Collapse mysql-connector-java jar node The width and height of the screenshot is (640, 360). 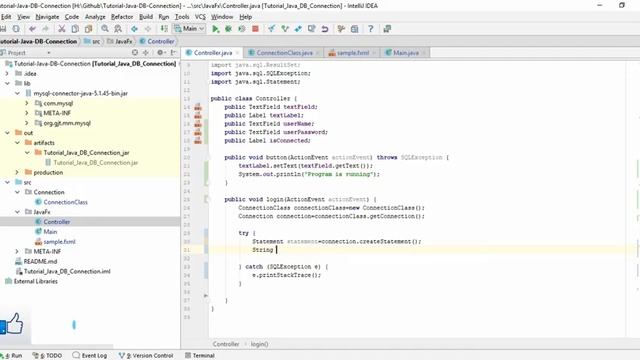pos(17,93)
